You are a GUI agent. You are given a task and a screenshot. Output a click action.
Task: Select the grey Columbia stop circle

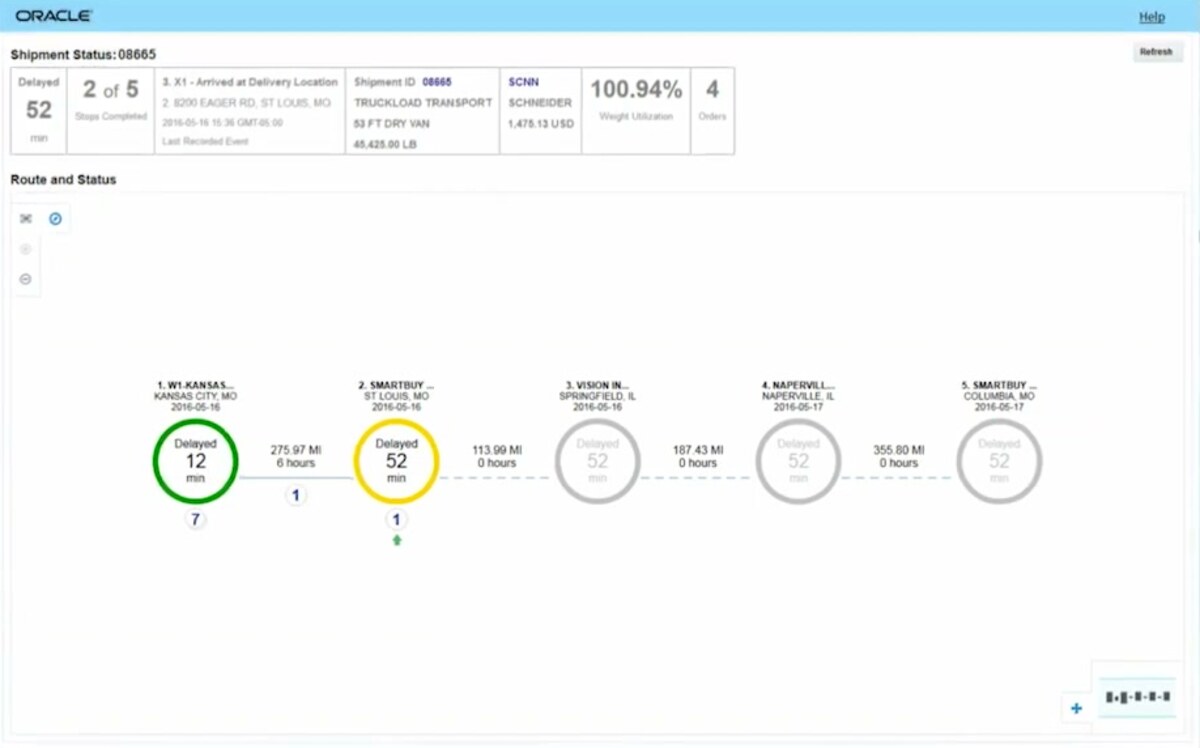[x=1000, y=461]
